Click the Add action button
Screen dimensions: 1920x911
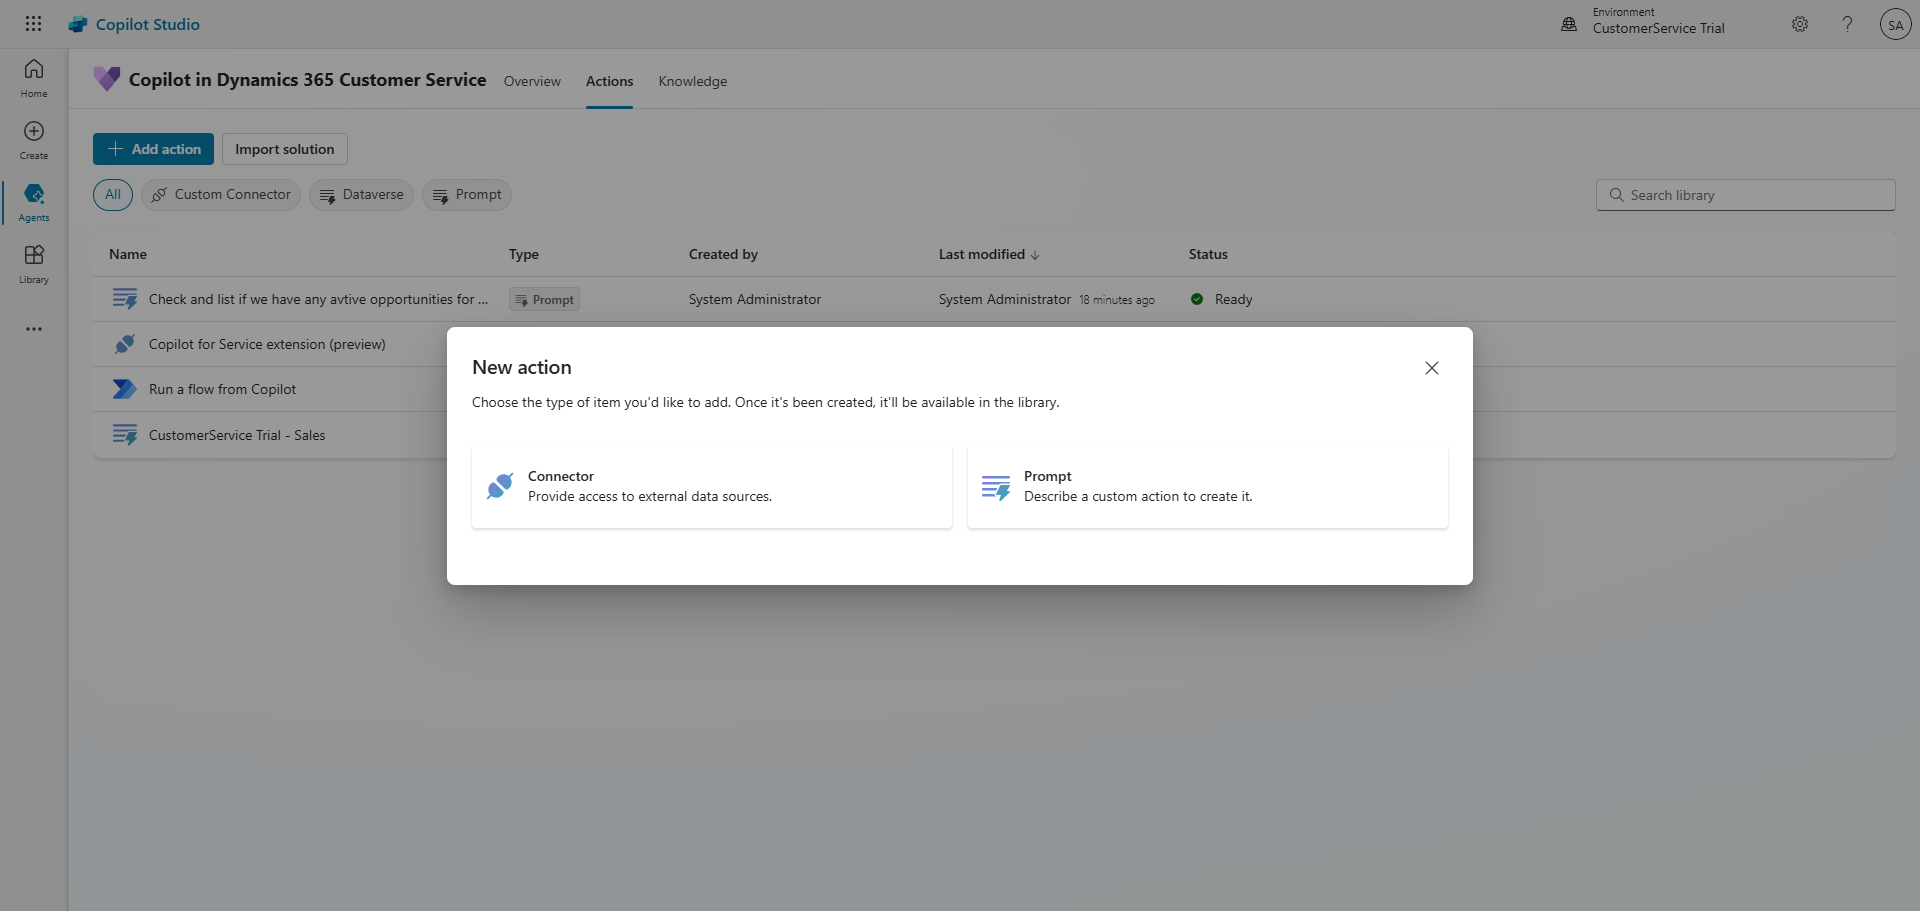(152, 148)
